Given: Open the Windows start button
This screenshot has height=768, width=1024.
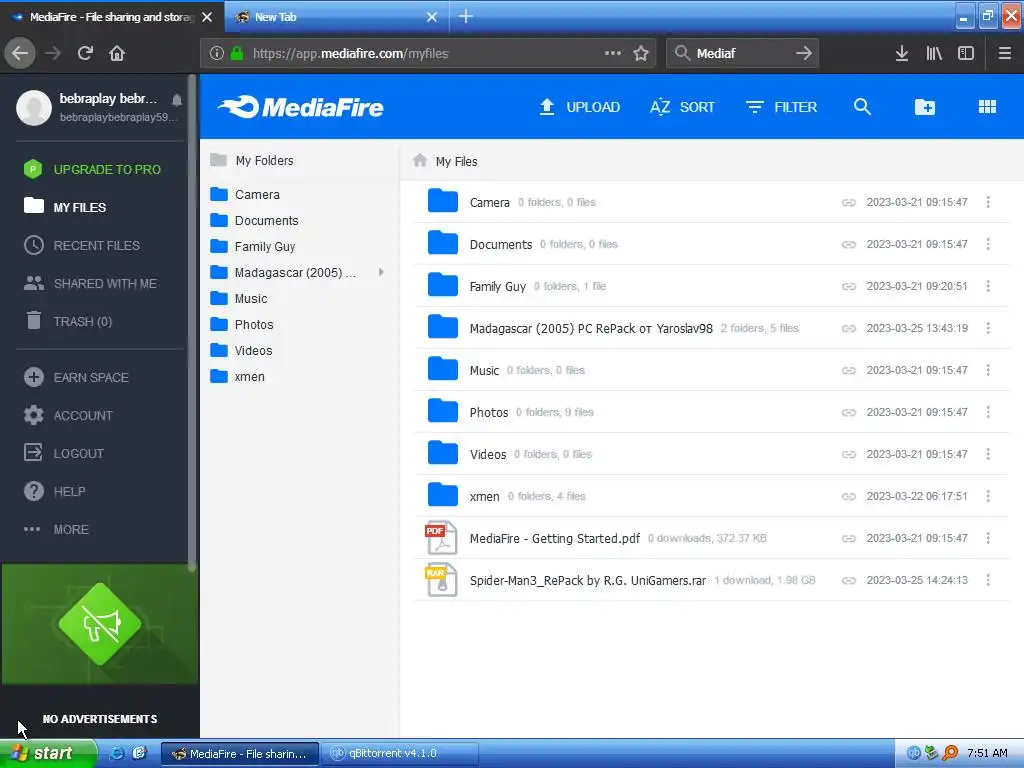Looking at the screenshot, I should pos(48,753).
